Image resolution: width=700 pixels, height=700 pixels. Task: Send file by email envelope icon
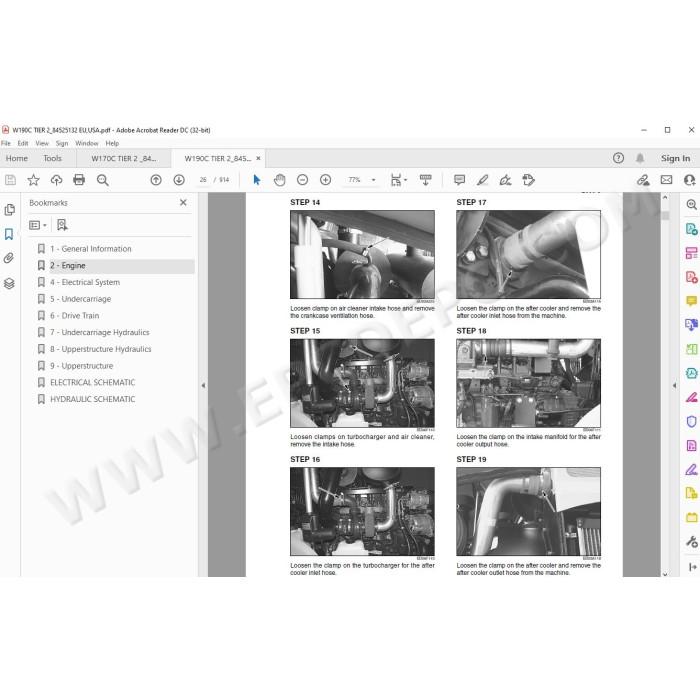tap(666, 180)
